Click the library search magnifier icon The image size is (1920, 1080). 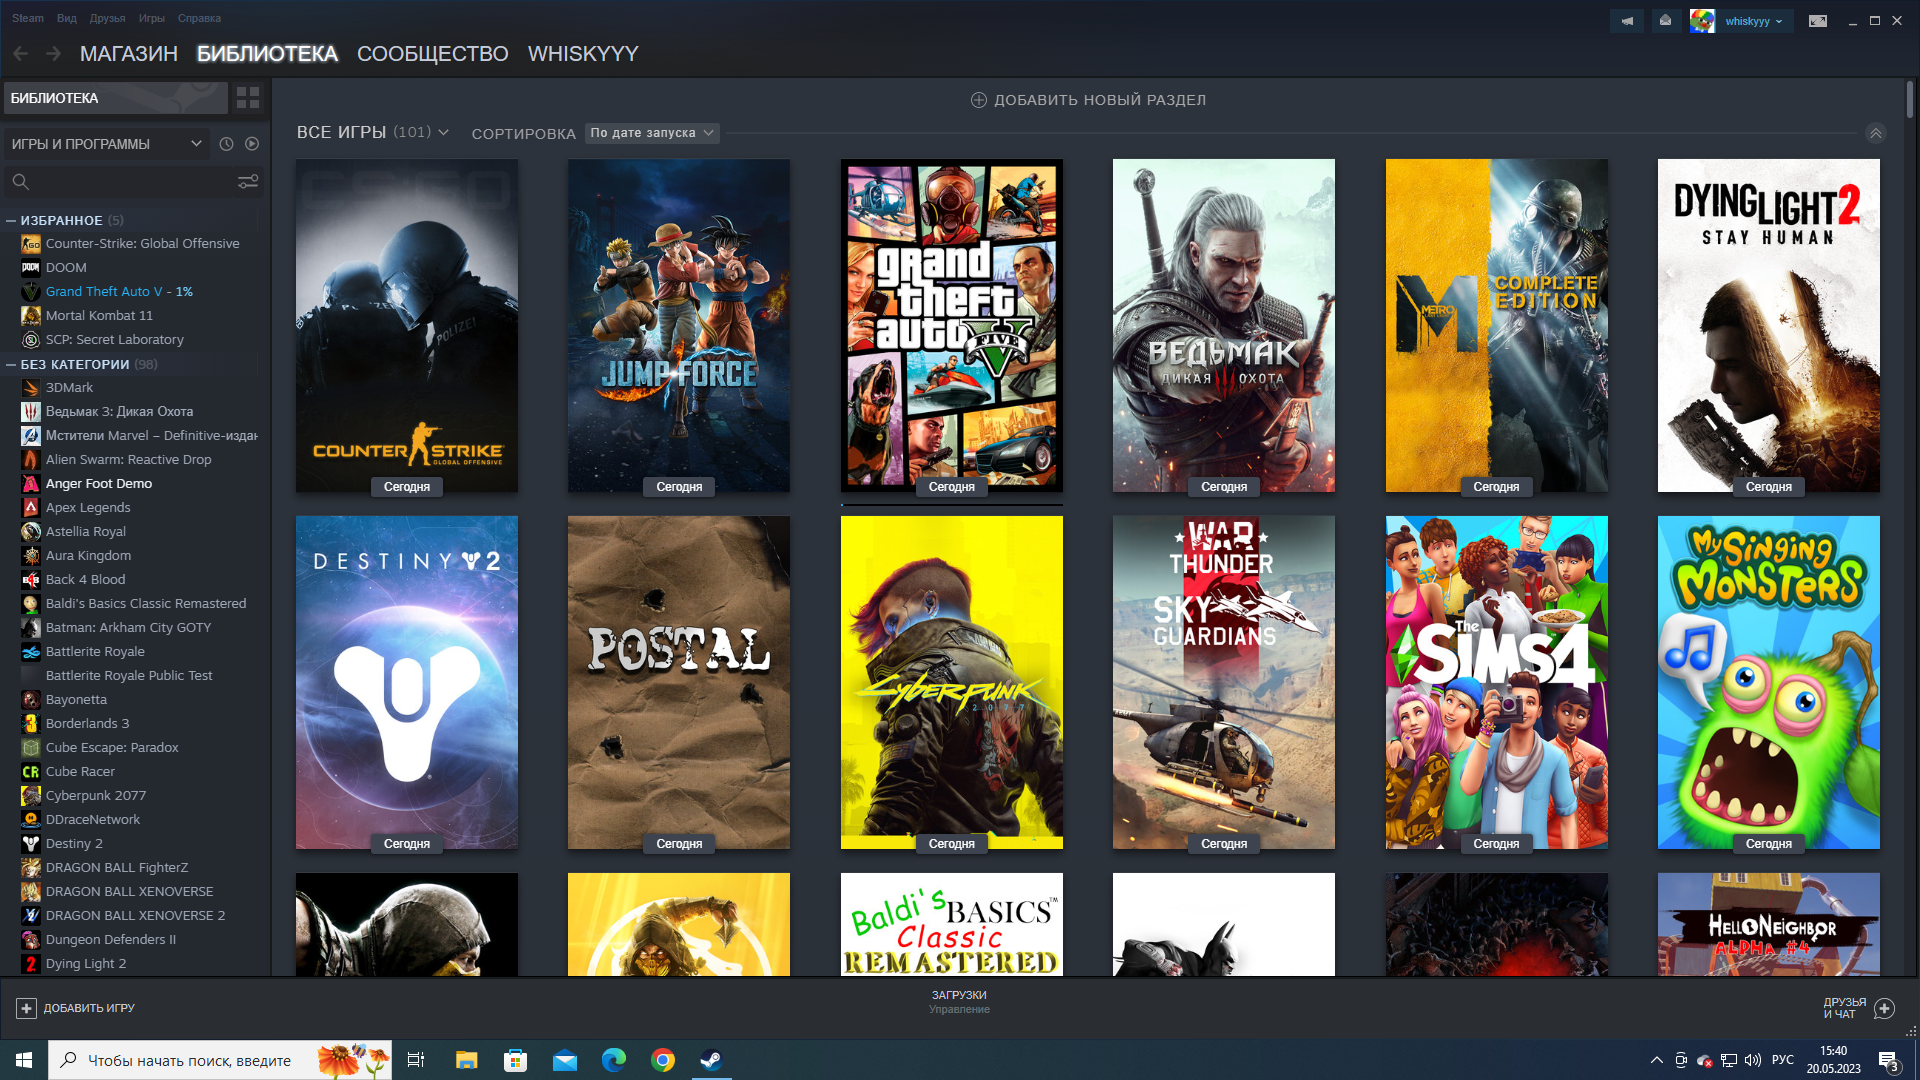21,181
